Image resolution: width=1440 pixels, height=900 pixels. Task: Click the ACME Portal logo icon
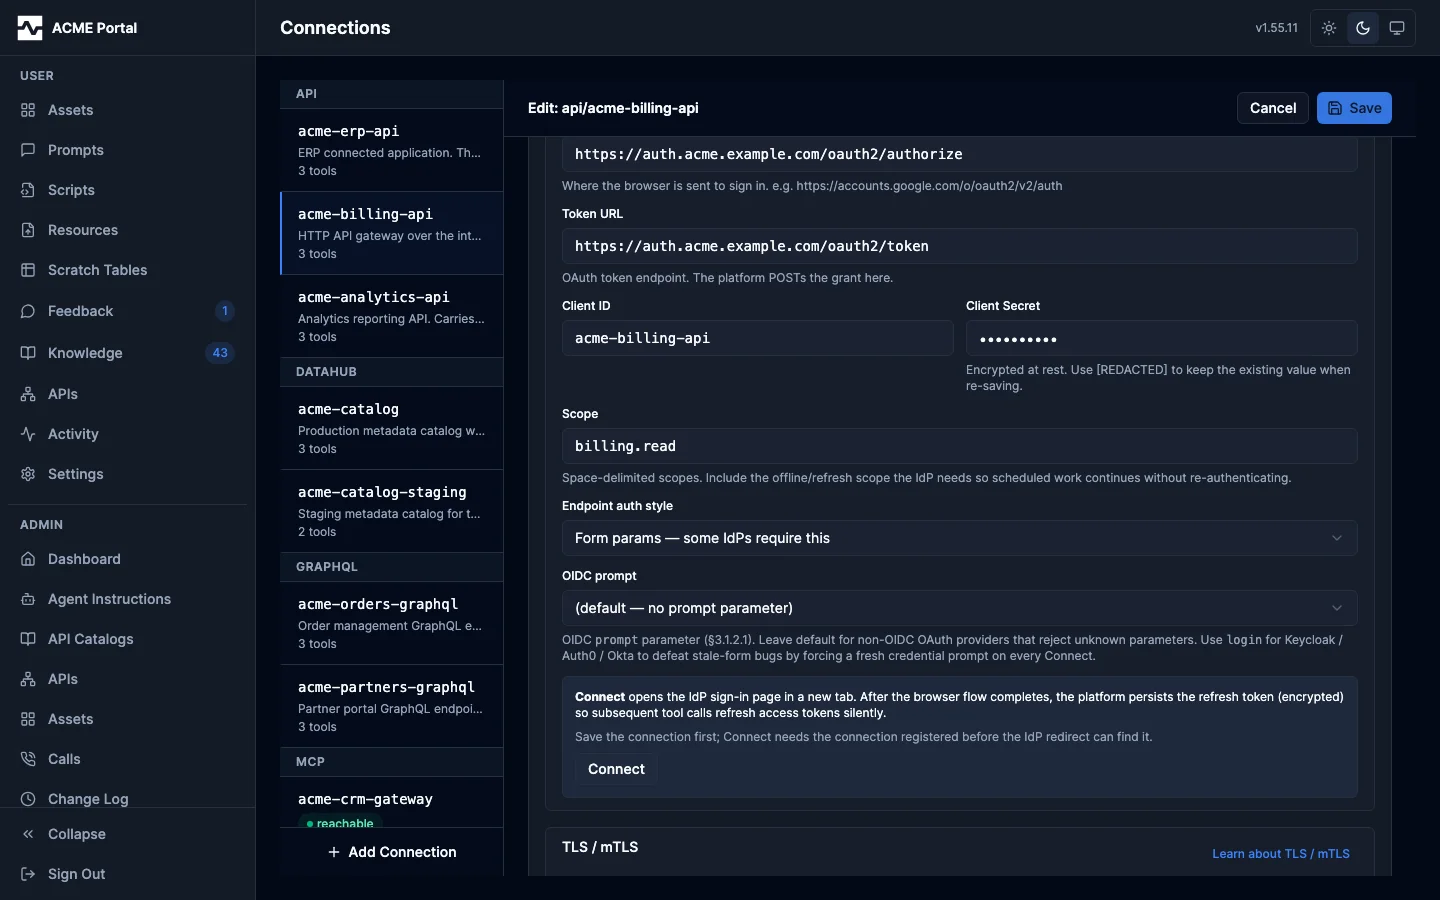[x=30, y=28]
